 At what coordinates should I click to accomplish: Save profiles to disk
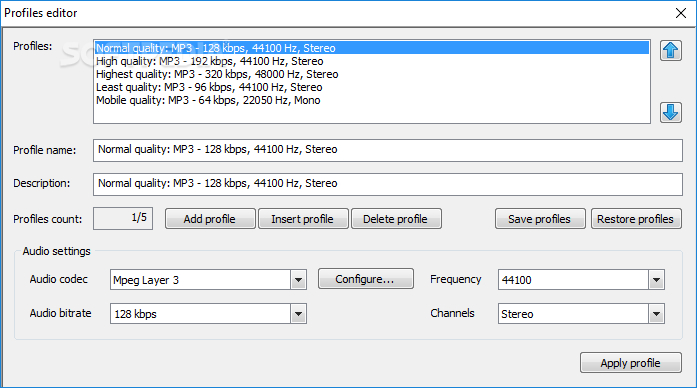pyautogui.click(x=540, y=219)
